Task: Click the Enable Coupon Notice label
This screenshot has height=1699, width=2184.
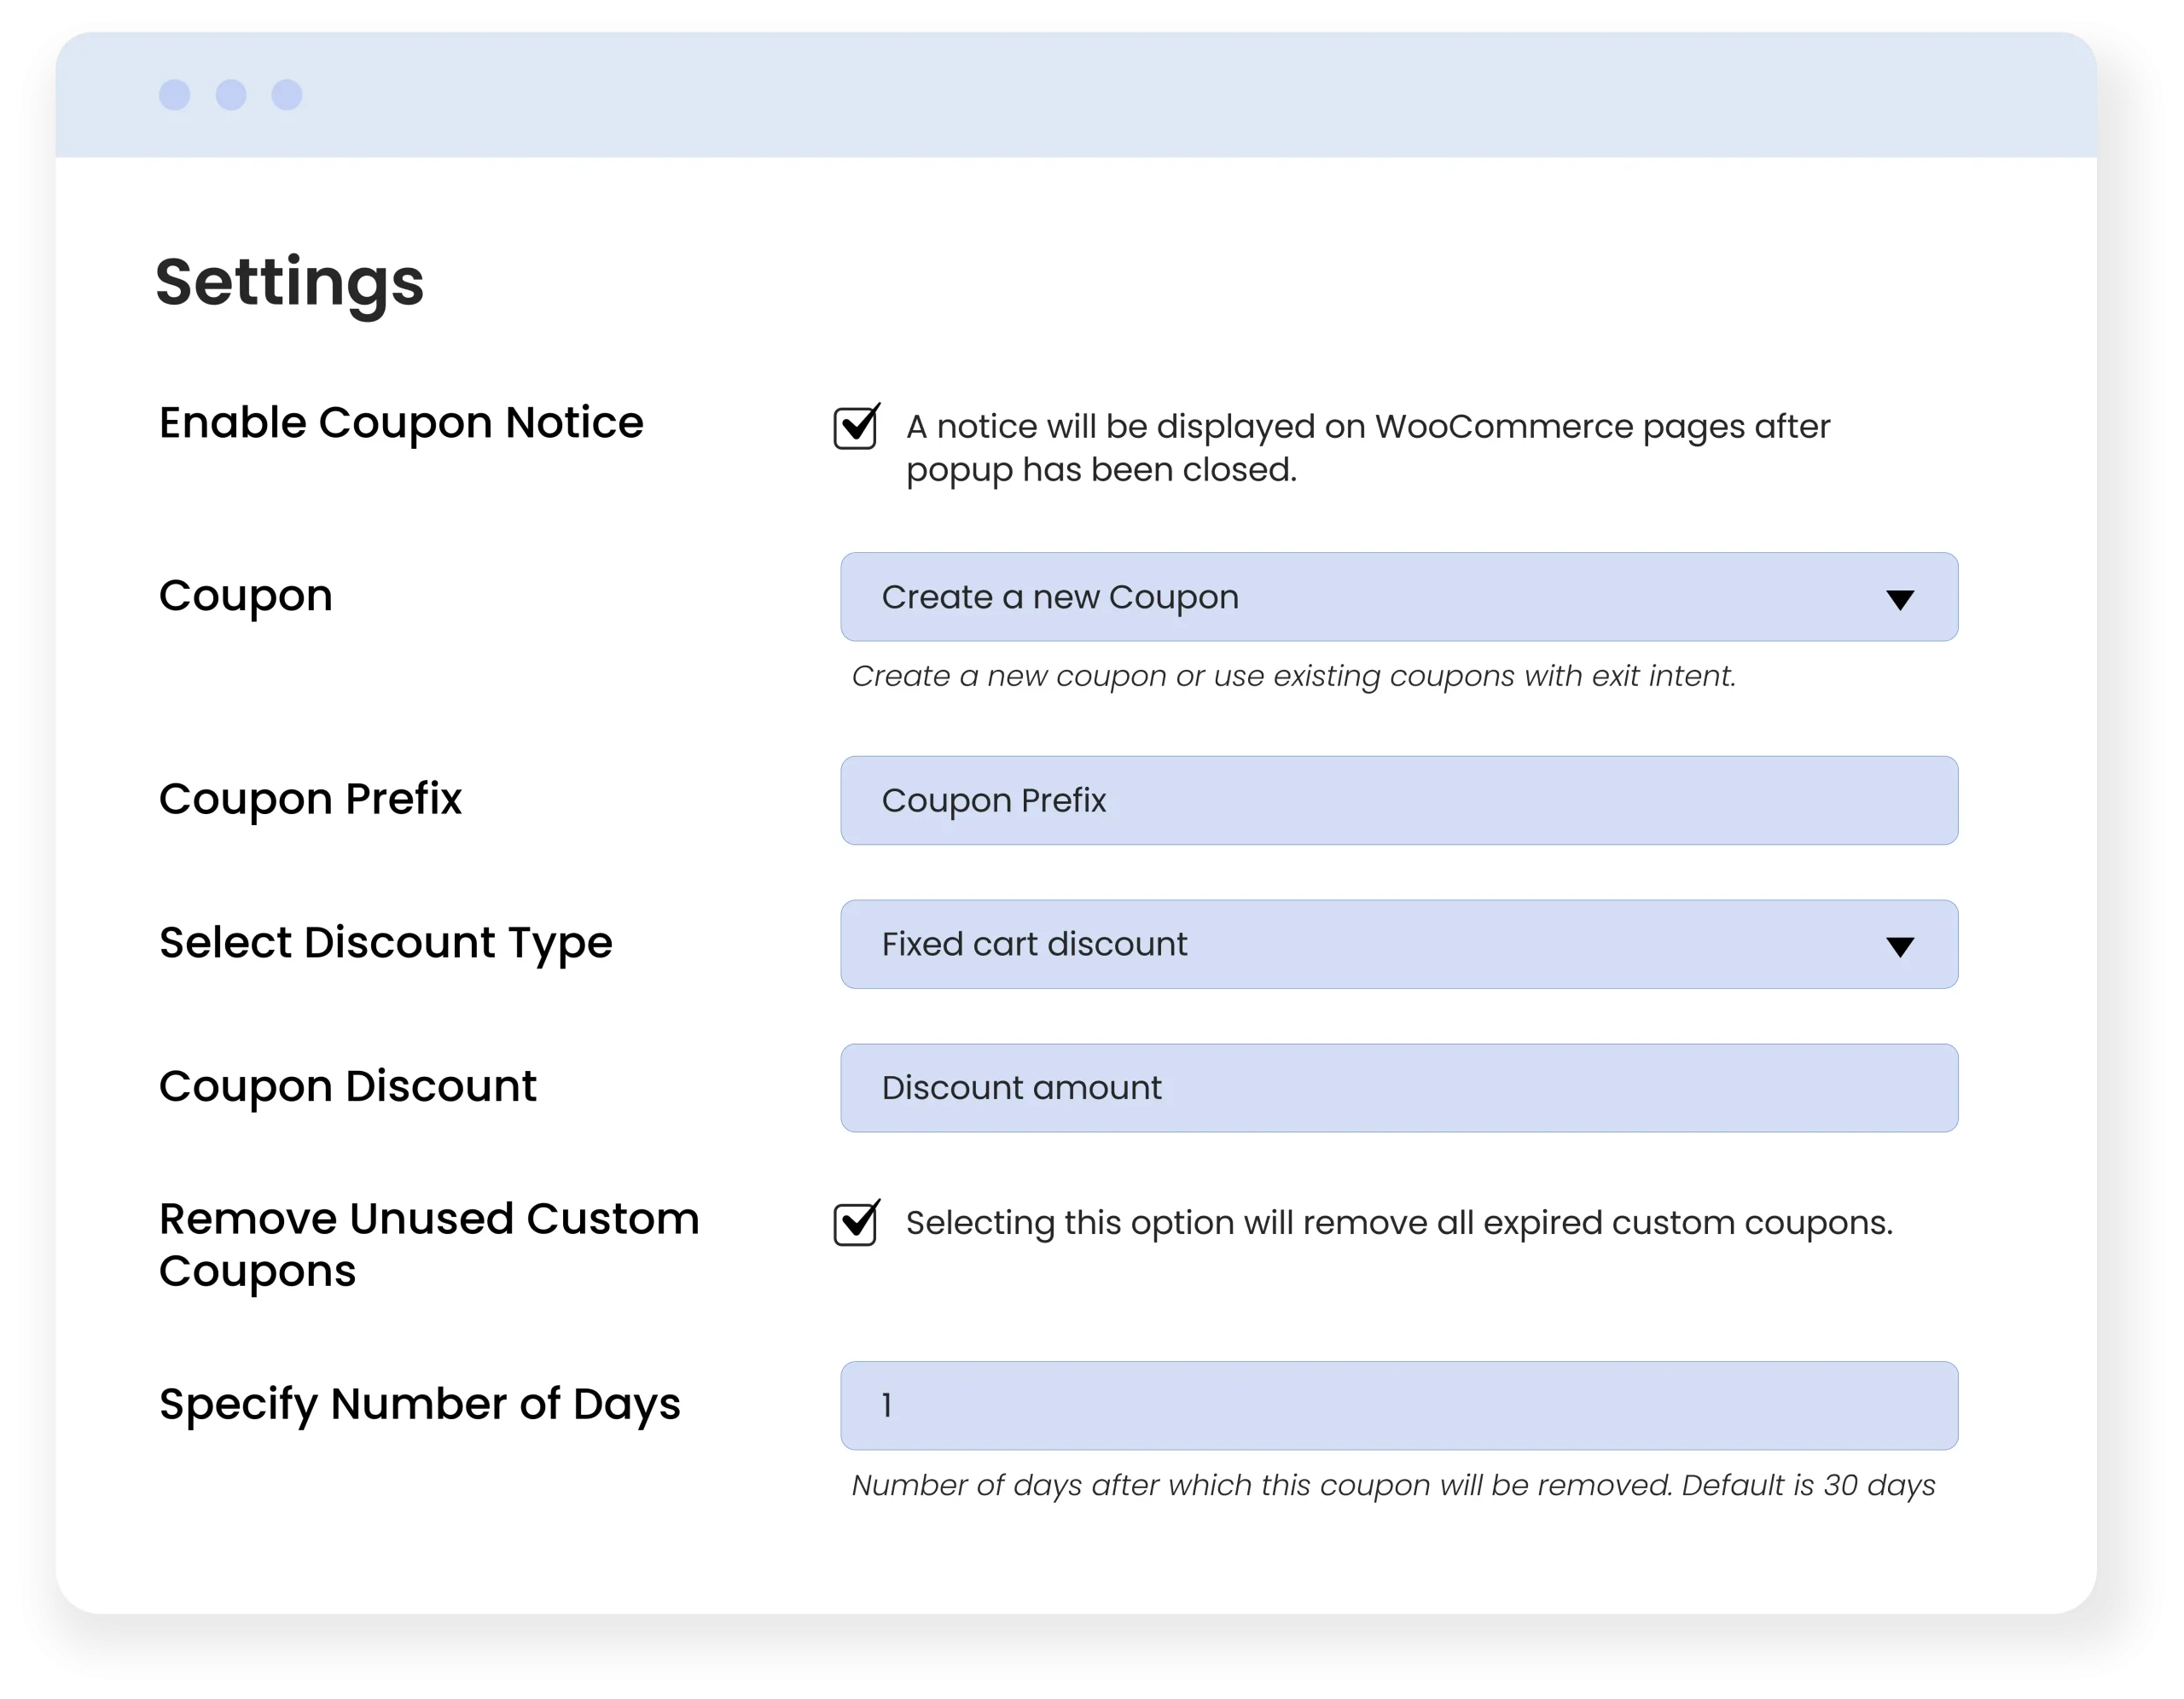Action: [x=401, y=423]
